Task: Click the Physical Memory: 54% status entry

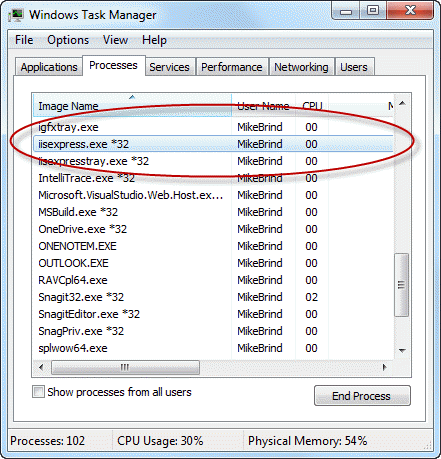Action: click(307, 441)
